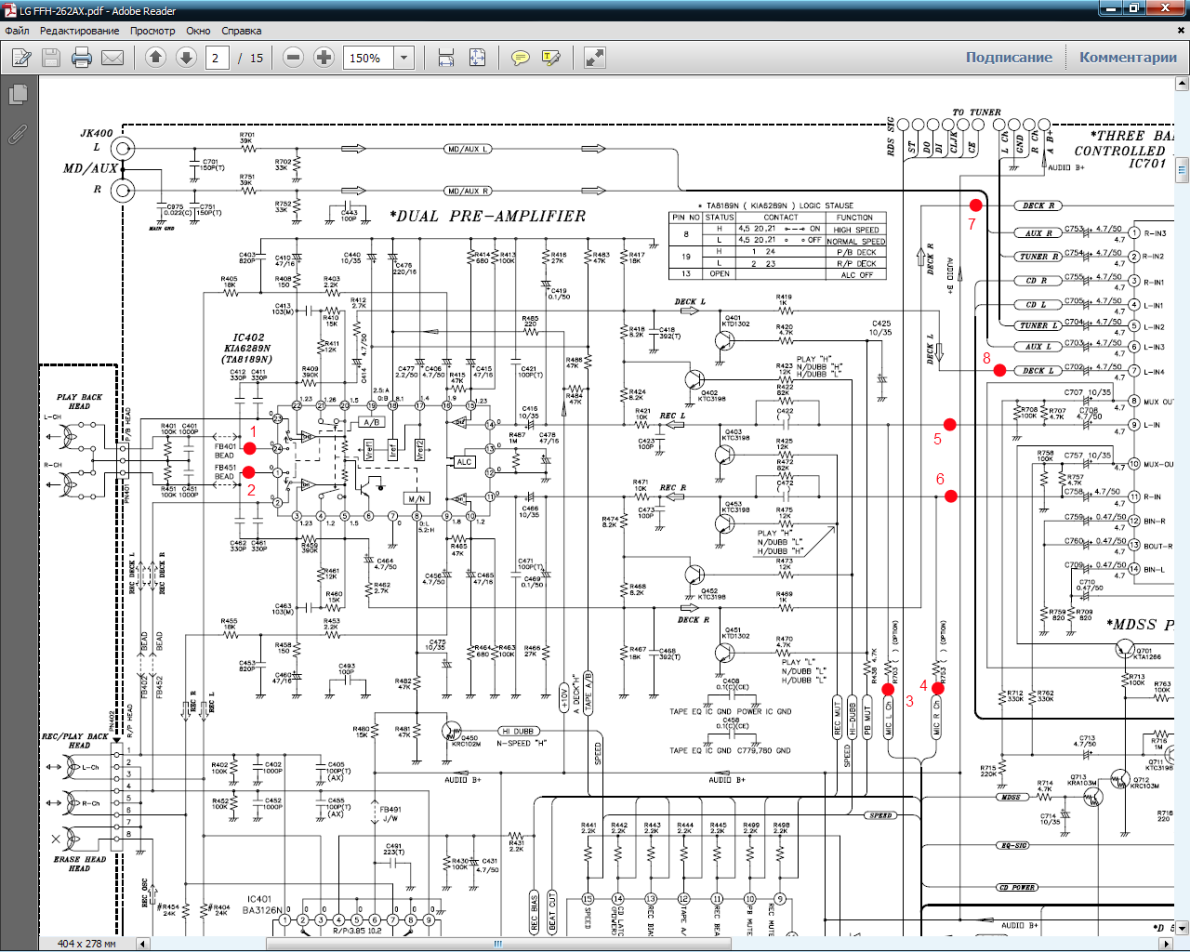Open the Подписание pane
1190x952 pixels.
coord(1008,58)
